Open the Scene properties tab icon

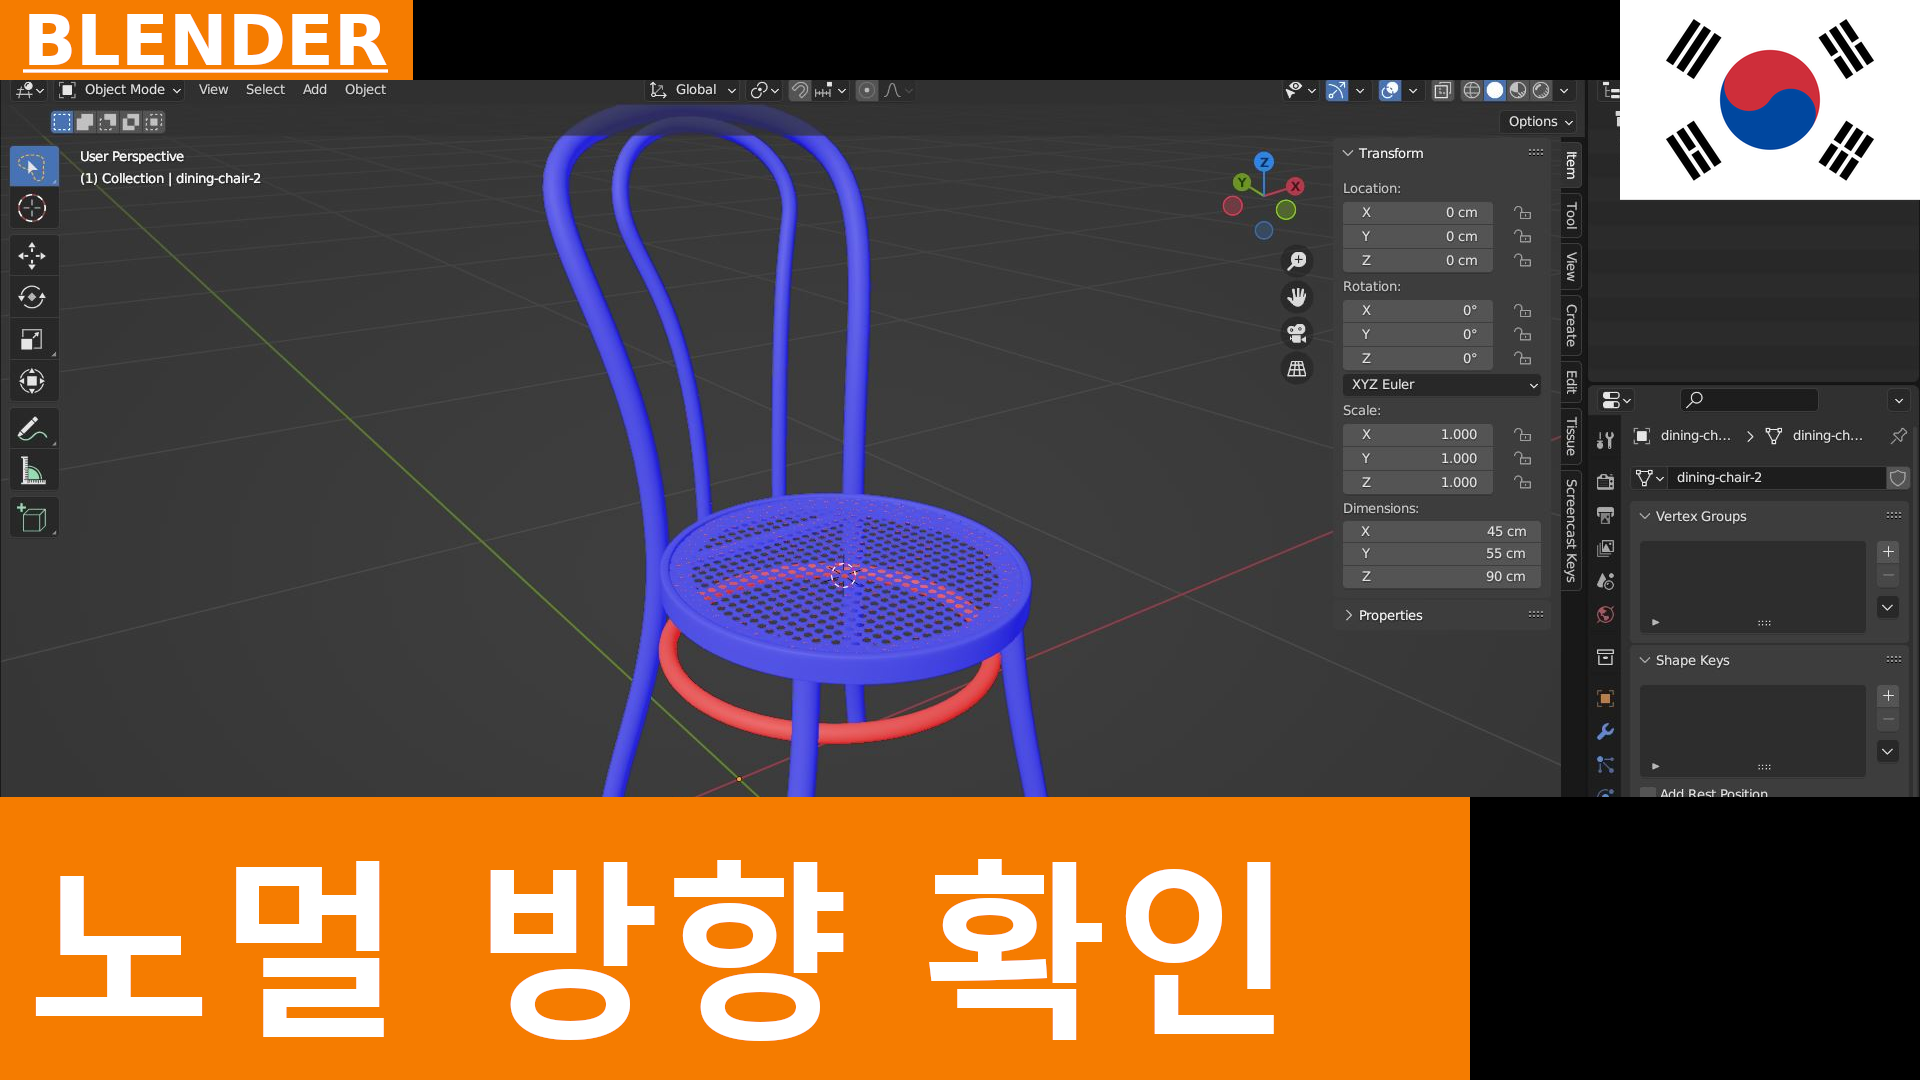[x=1605, y=581]
